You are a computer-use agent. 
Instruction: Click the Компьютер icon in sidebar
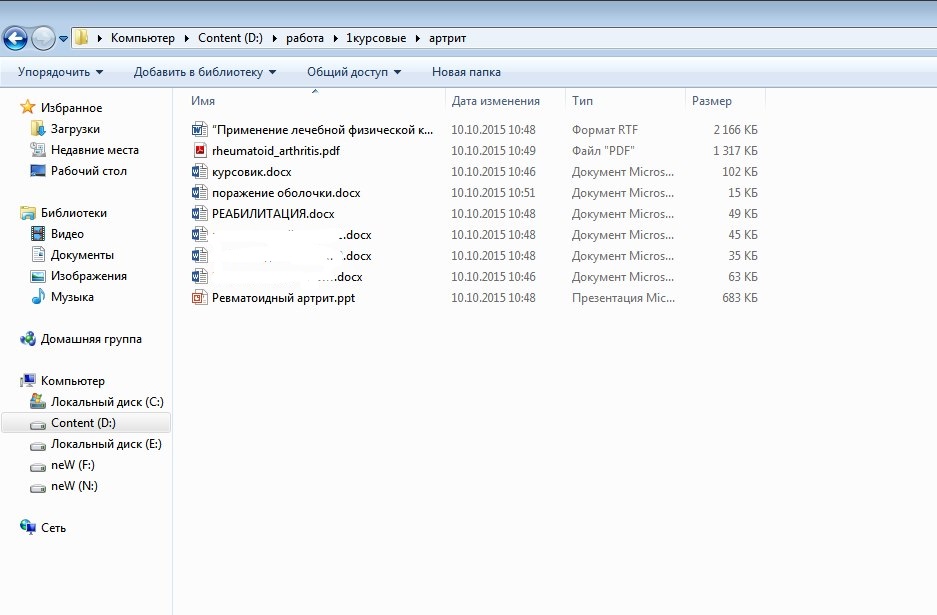(x=27, y=381)
